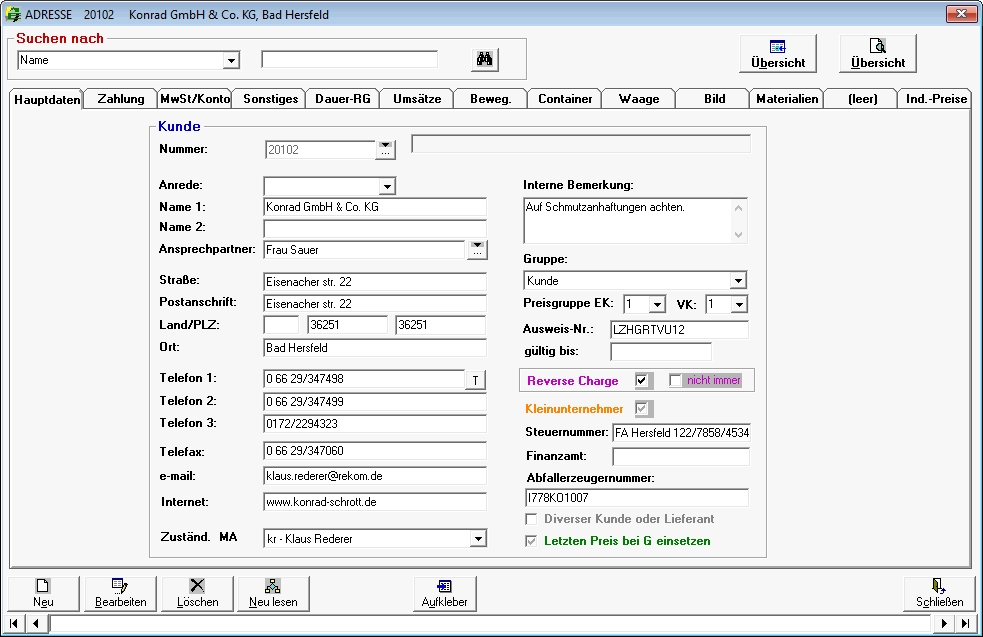Screen dimensions: 983x637
Task: Expand the Zuständ. MA dropdown
Action: (477, 539)
